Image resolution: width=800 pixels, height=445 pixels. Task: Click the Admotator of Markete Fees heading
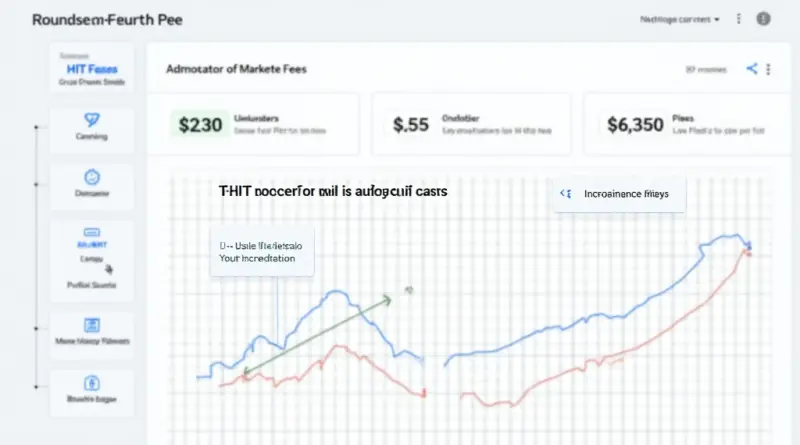pyautogui.click(x=235, y=69)
